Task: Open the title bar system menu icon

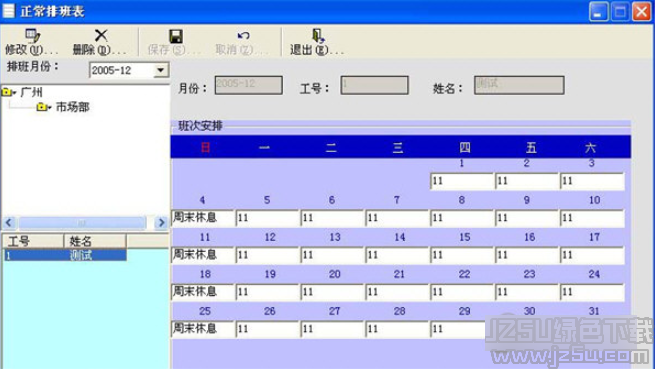Action: pos(8,10)
